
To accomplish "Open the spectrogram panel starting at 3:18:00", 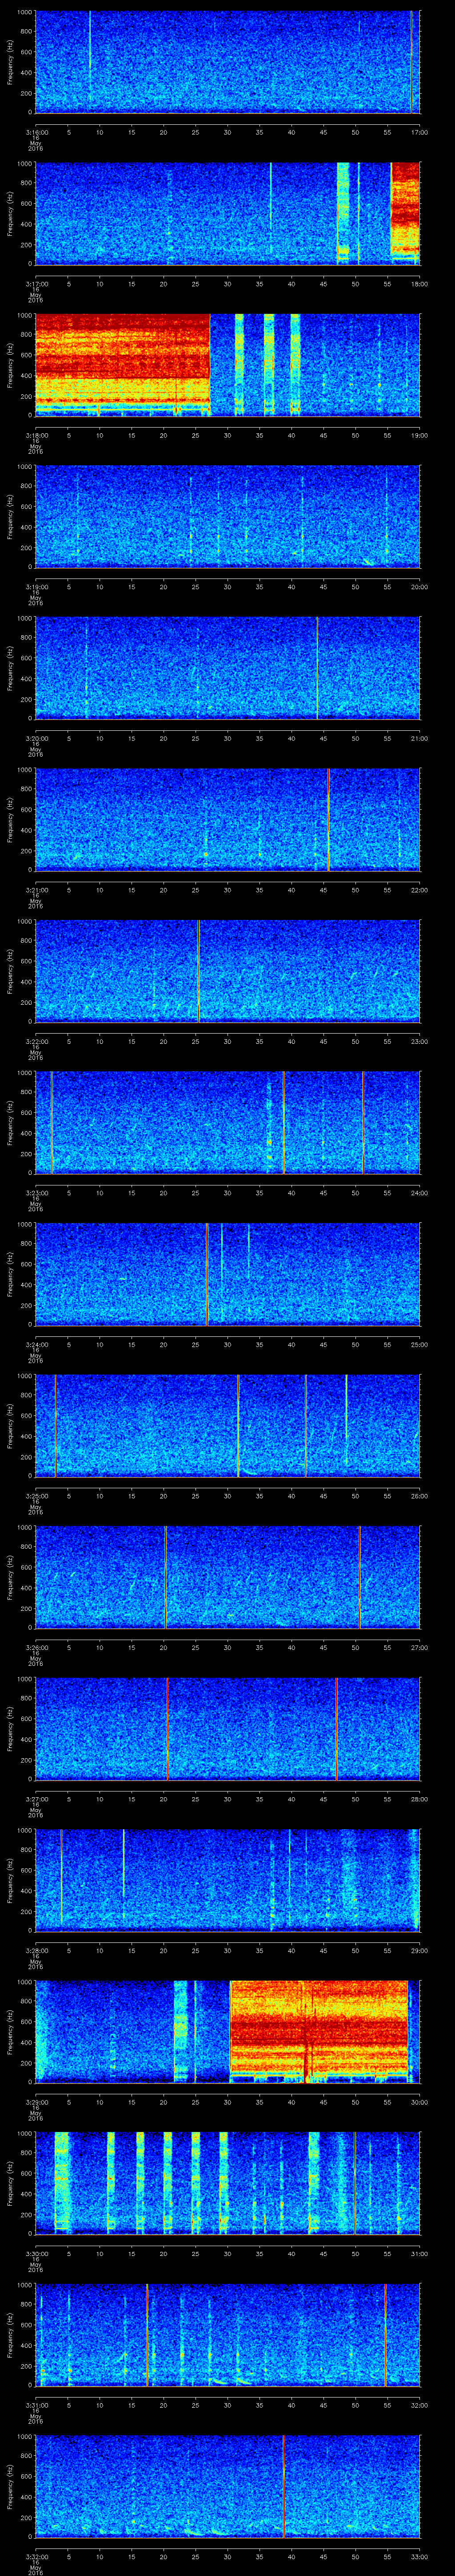I will tap(227, 365).
